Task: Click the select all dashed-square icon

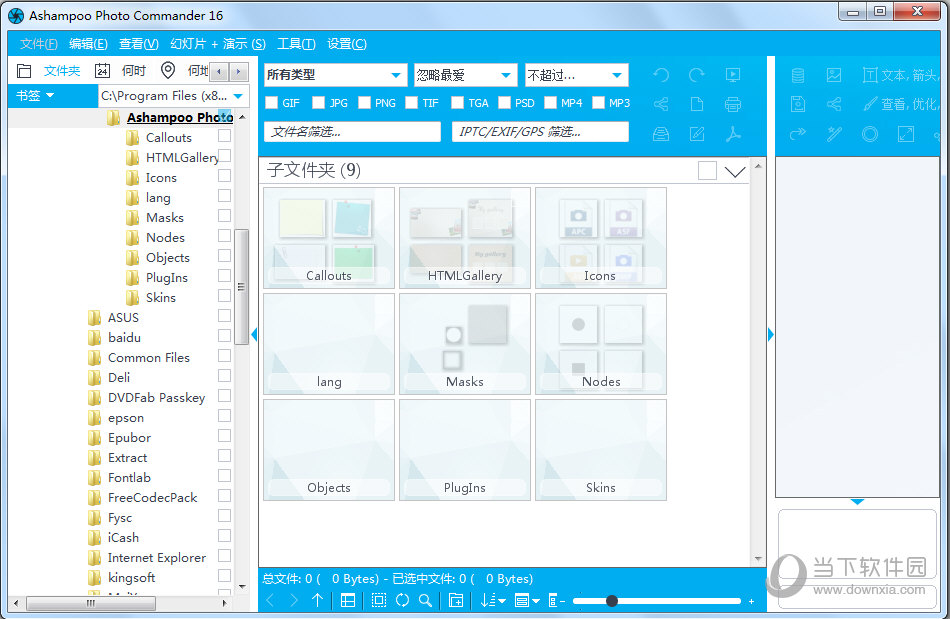Action: tap(379, 600)
